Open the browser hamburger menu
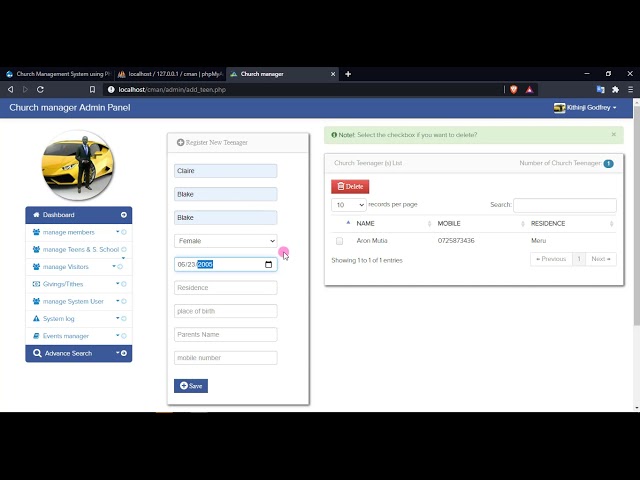Image resolution: width=640 pixels, height=480 pixels. (631, 89)
